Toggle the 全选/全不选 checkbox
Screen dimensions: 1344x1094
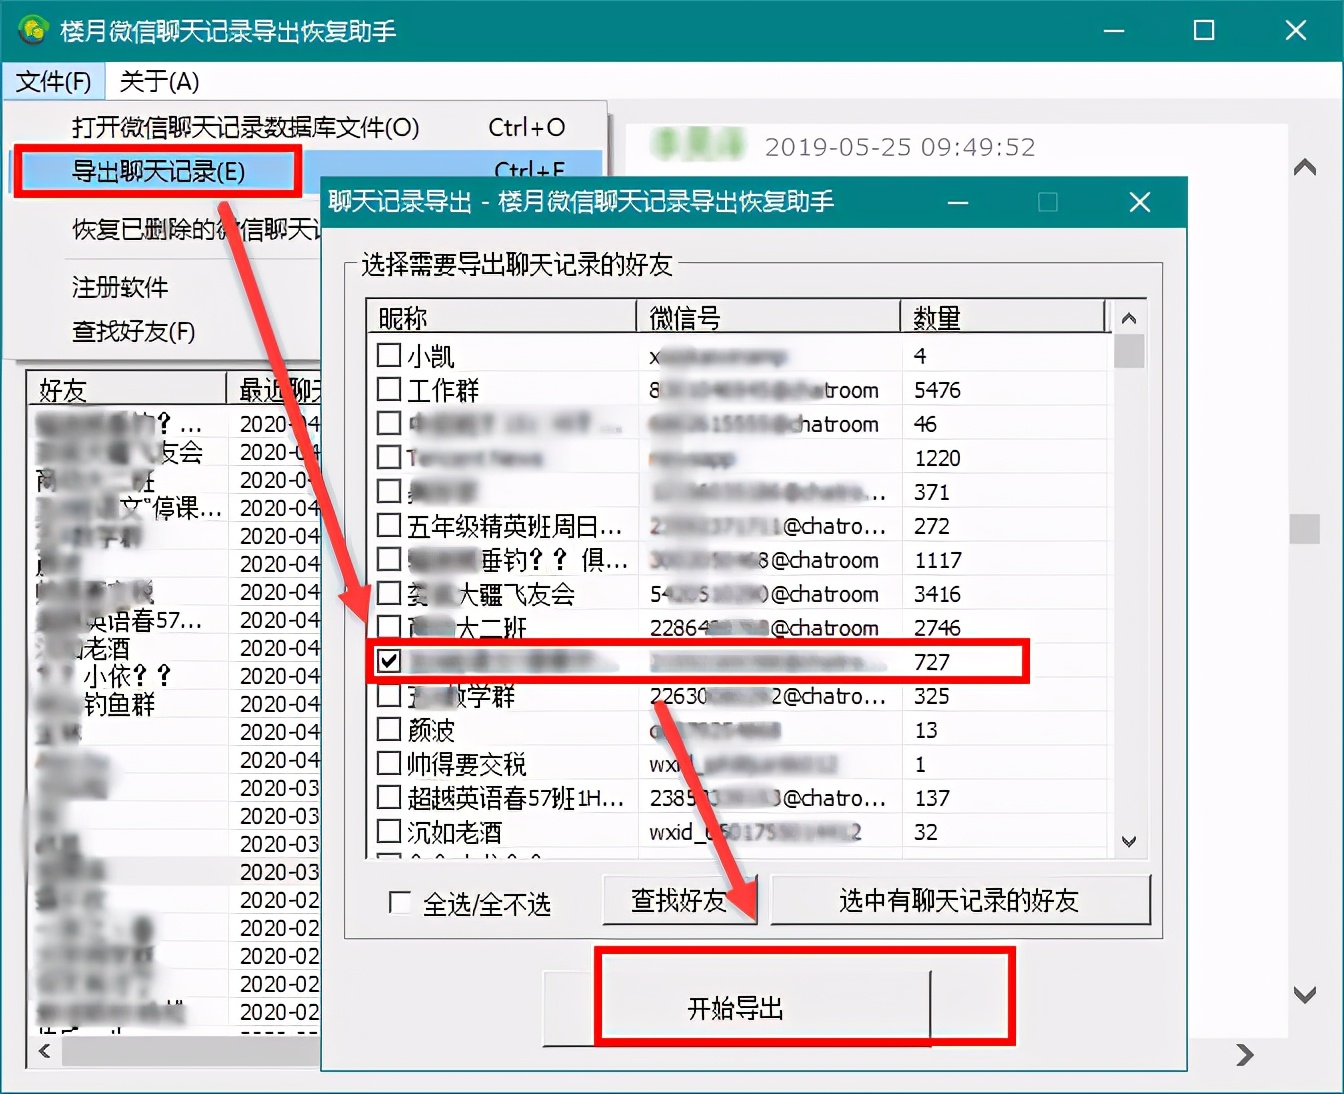(399, 901)
